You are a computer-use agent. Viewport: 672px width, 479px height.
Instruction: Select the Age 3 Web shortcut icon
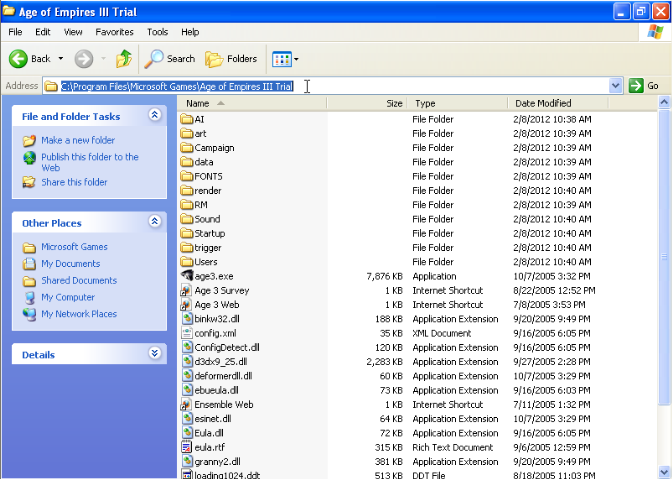coord(186,305)
